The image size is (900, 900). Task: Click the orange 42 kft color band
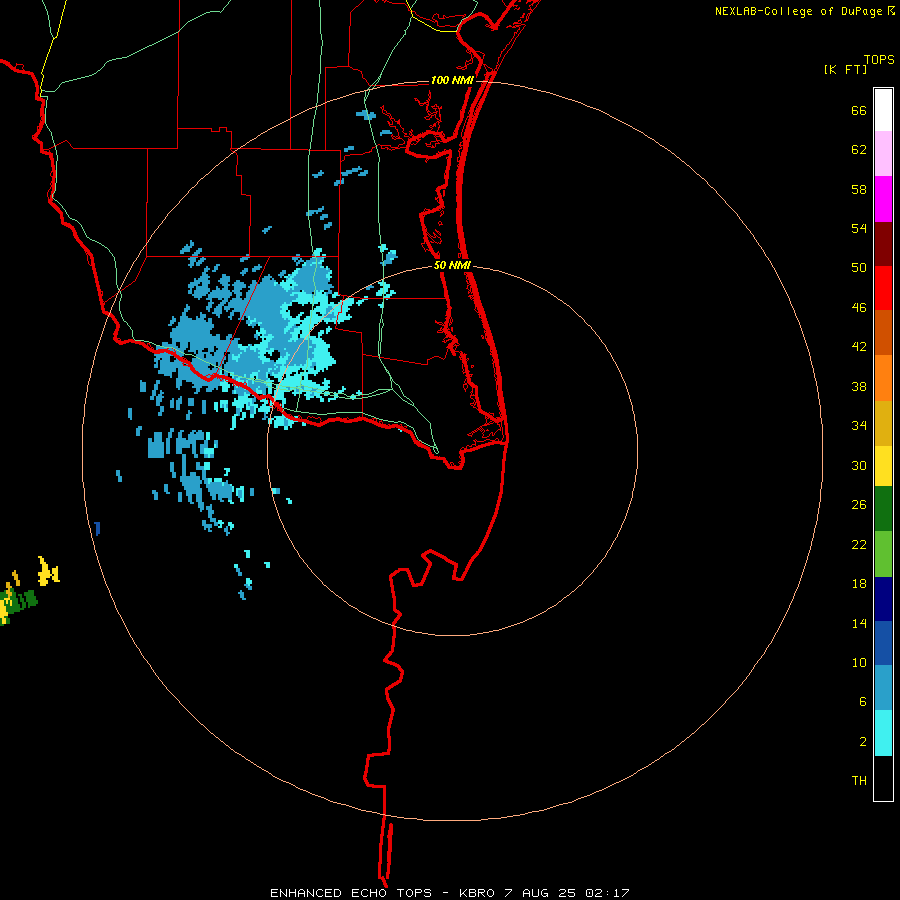(883, 378)
